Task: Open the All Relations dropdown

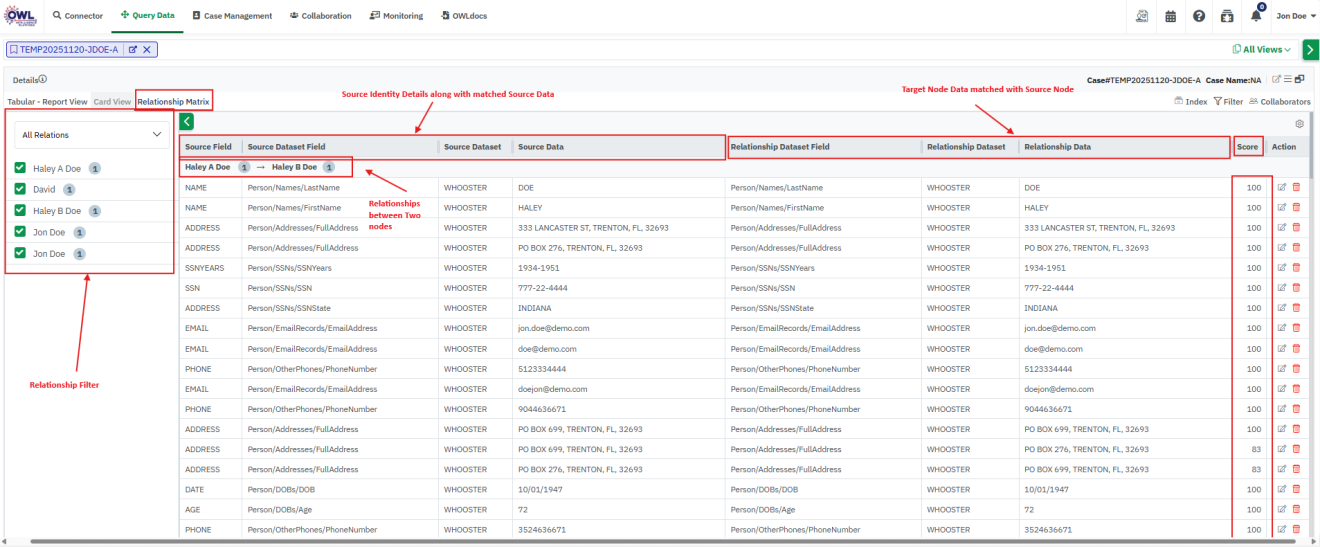Action: point(91,134)
